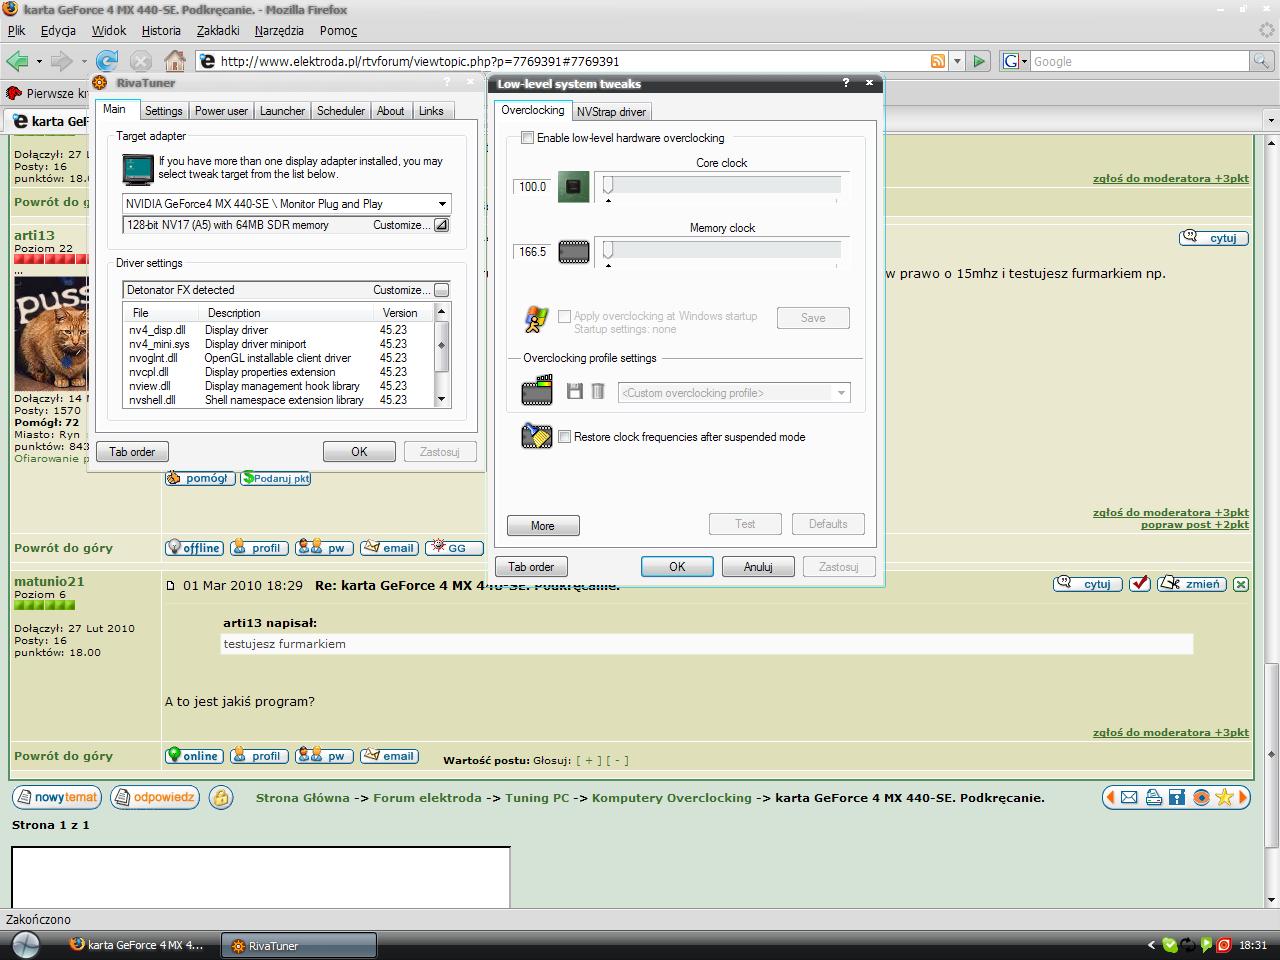Toggle Restore clock frequencies after suspended mode
This screenshot has height=960, width=1280.
tap(565, 437)
